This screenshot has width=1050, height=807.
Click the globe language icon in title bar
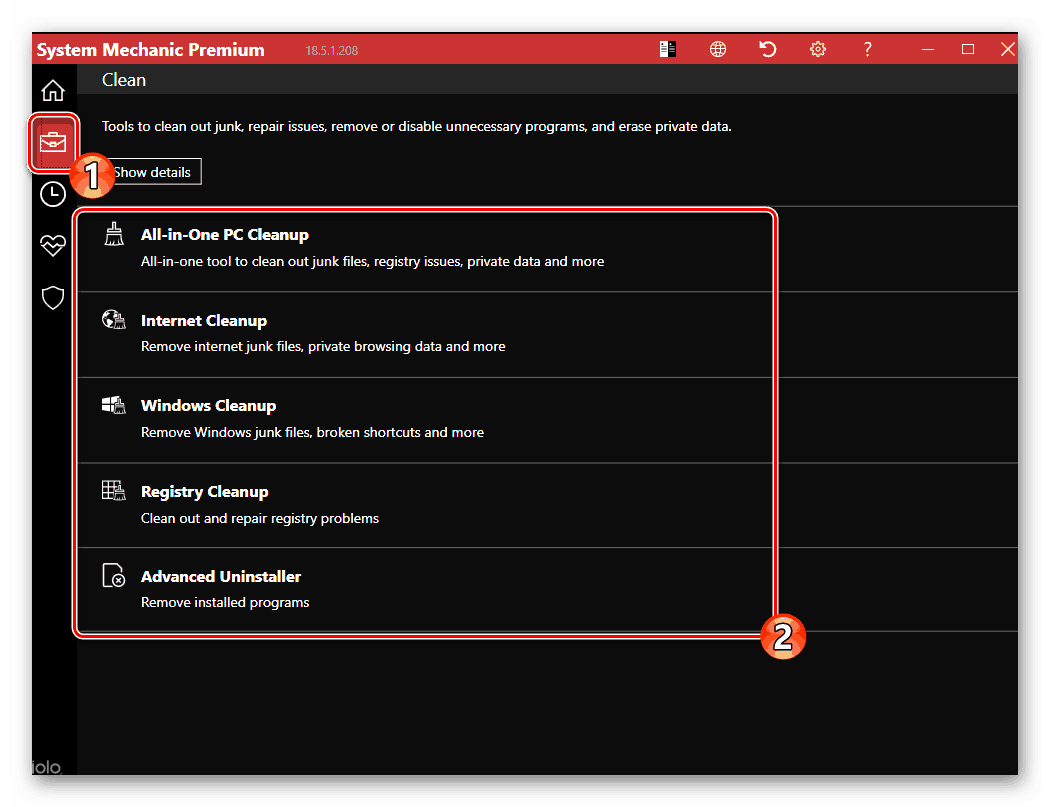point(718,49)
